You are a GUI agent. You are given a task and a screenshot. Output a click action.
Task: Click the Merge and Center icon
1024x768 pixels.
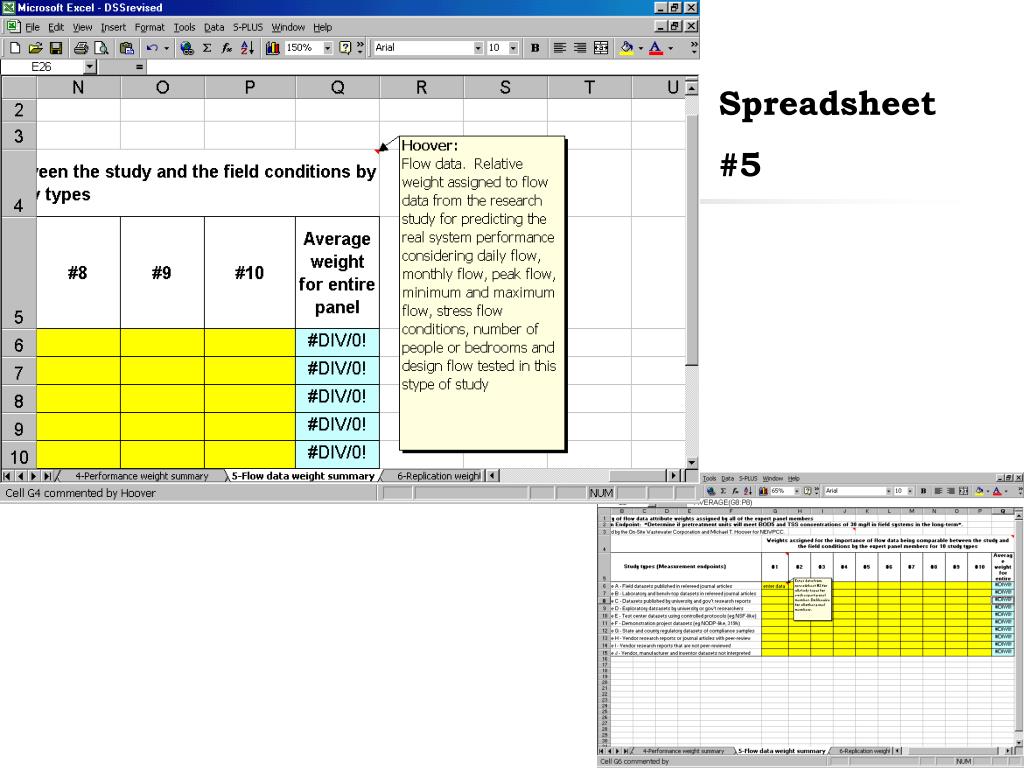point(601,48)
